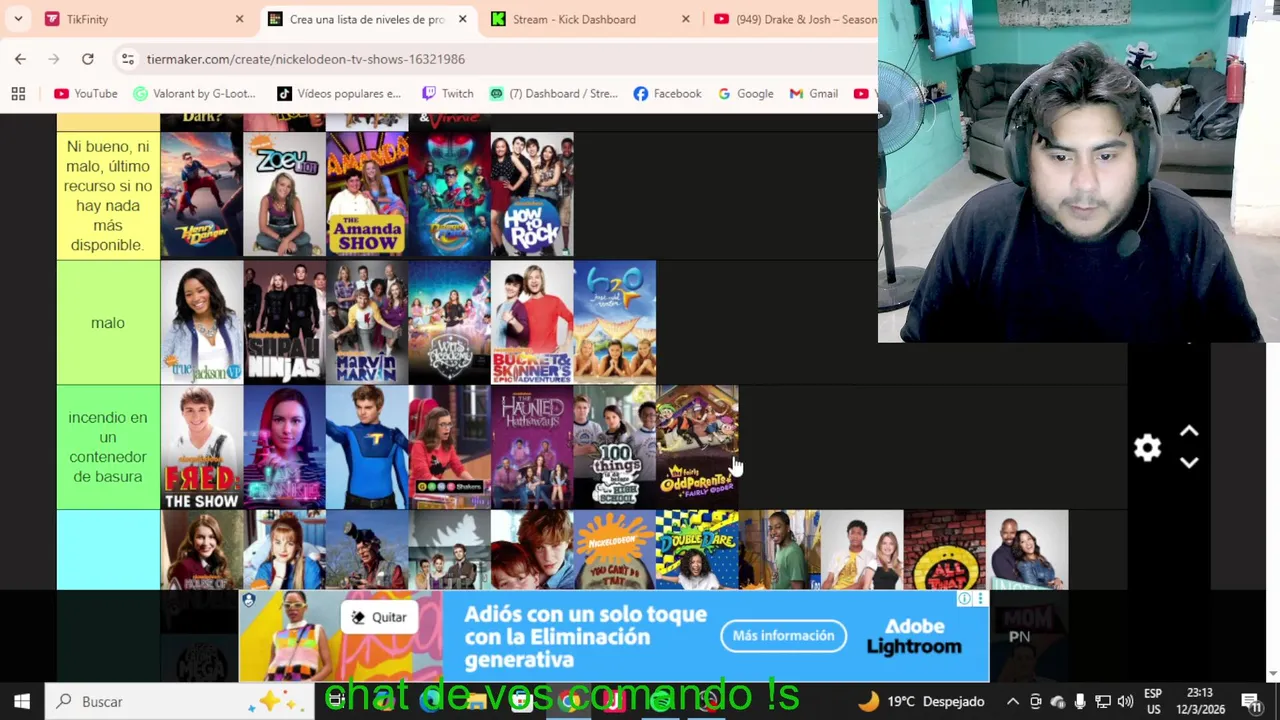Open the Windows notification center
This screenshot has width=1280, height=720.
(x=1250, y=701)
